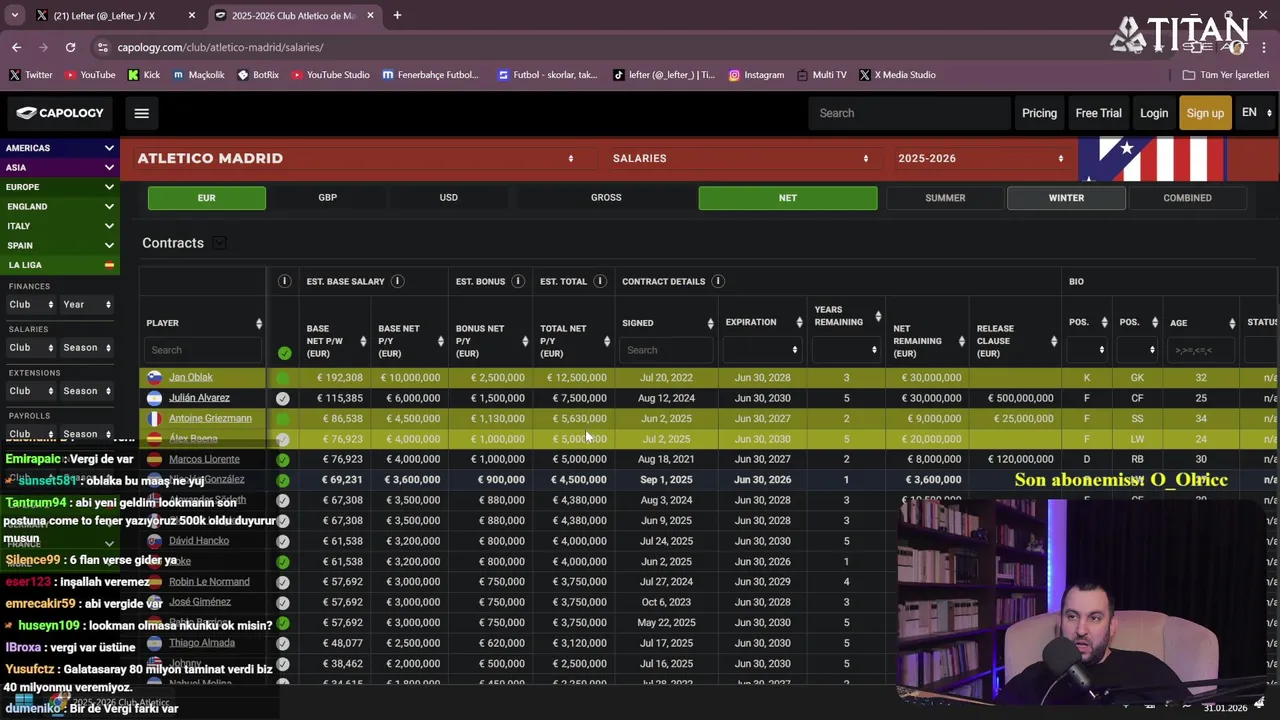
Task: Open the 2025-2026 season dropdown
Action: [x=980, y=158]
